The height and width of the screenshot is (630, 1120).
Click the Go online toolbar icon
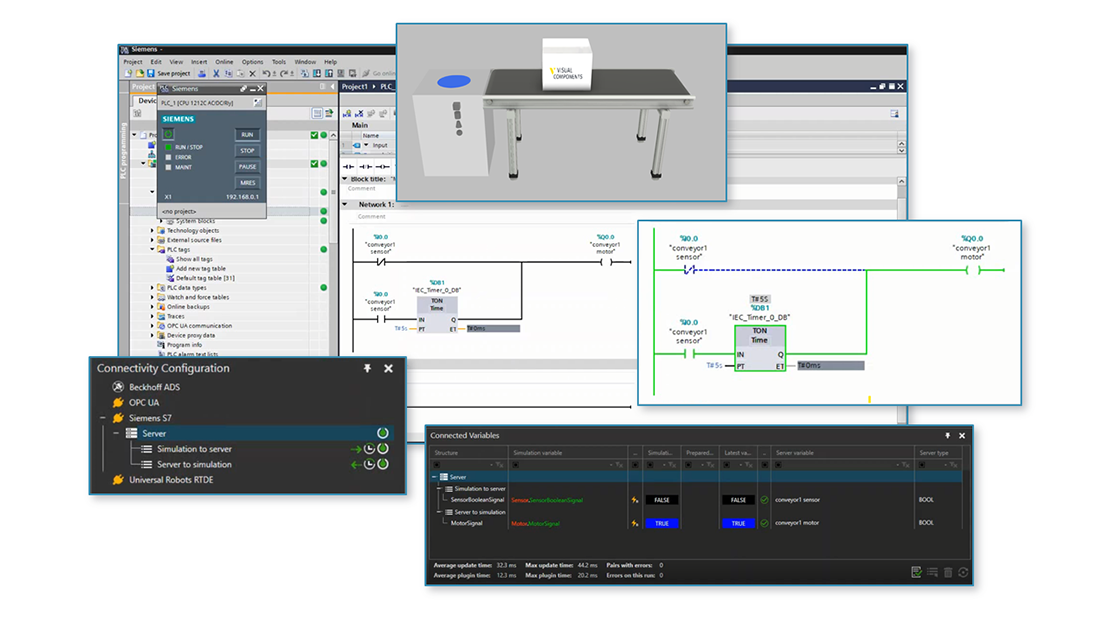366,73
